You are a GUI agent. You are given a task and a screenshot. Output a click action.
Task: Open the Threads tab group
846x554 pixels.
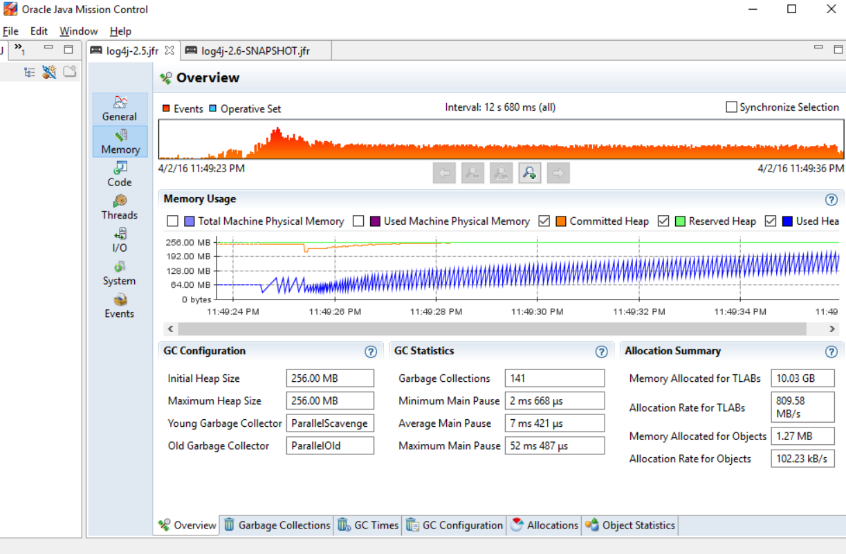pyautogui.click(x=120, y=207)
